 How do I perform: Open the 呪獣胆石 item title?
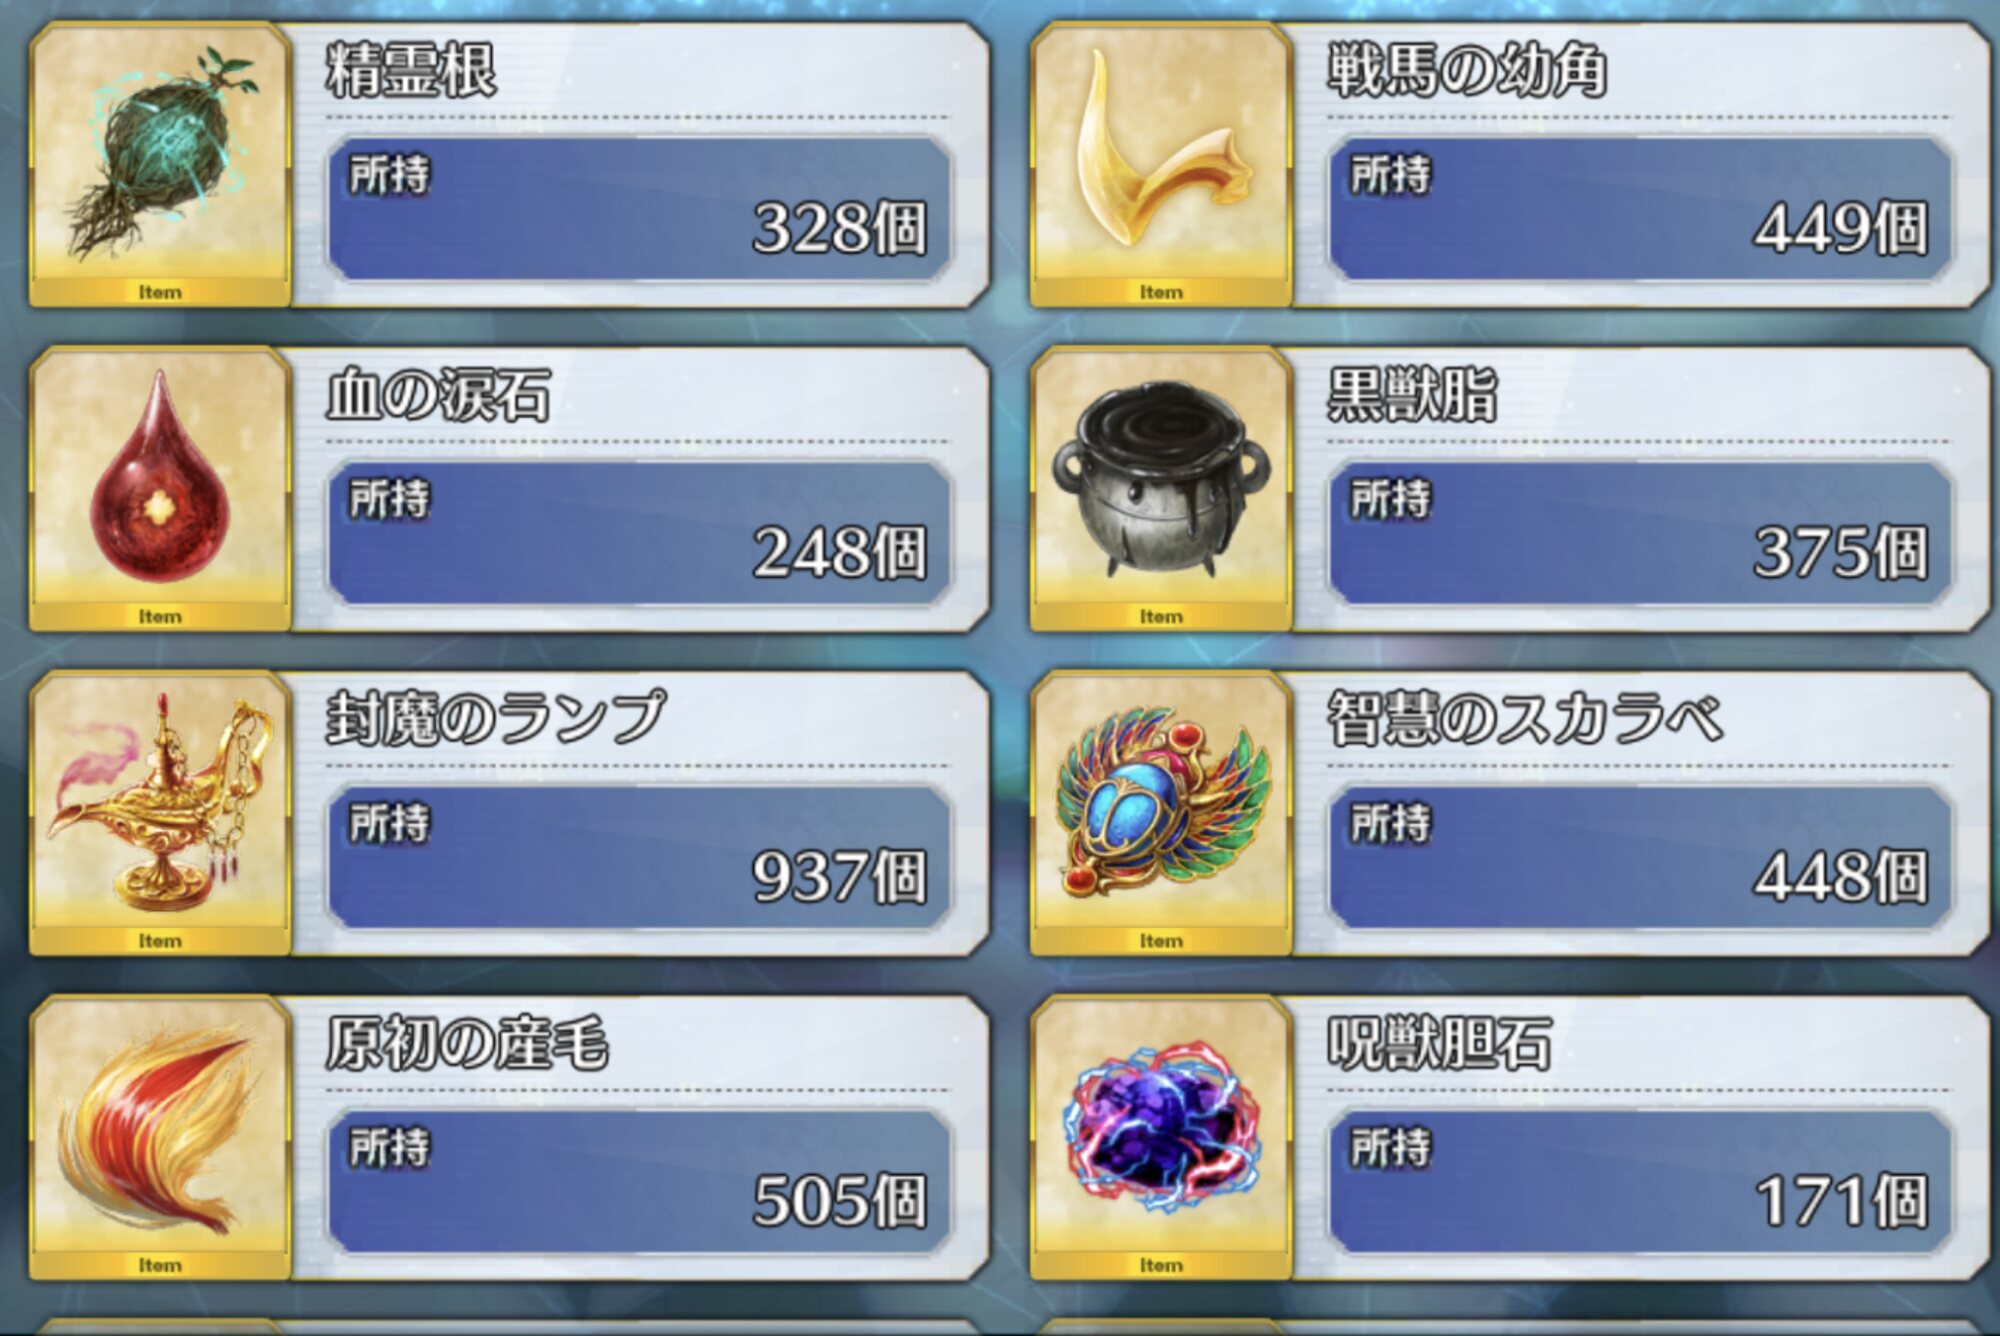pos(1439,1042)
